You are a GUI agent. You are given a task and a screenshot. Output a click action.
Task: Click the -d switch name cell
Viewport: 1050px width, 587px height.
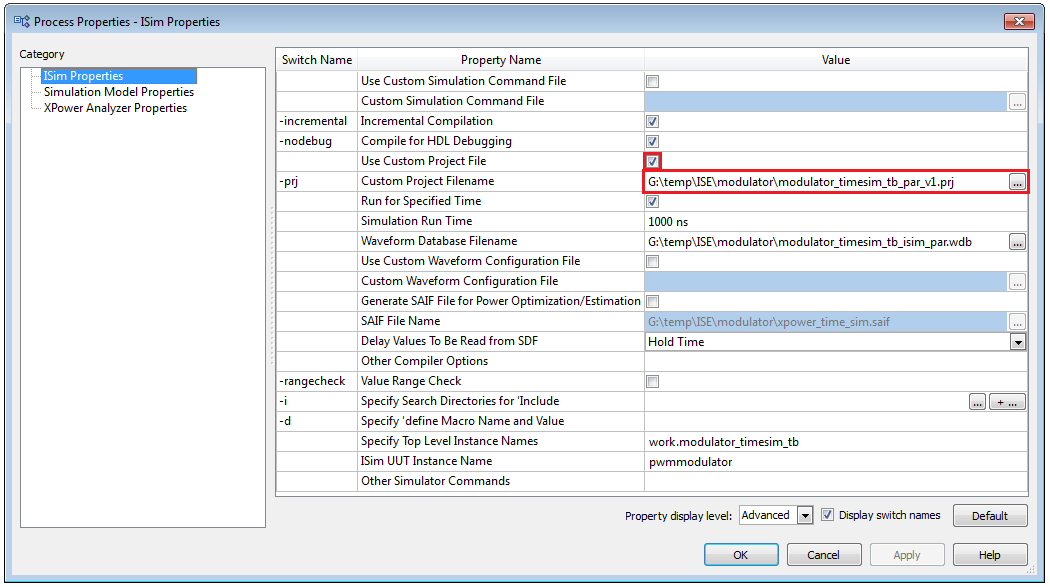coord(317,422)
